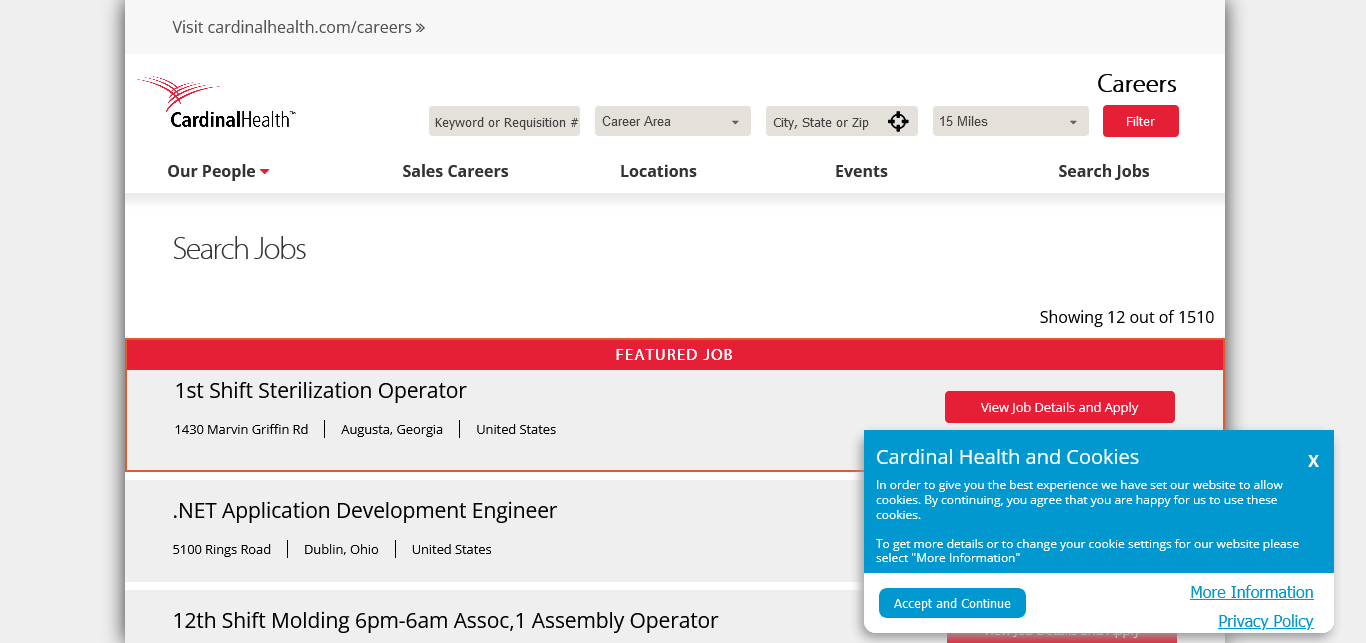Click the Keyword or Requisition # field
Screen dimensions: 1366x643
504,122
